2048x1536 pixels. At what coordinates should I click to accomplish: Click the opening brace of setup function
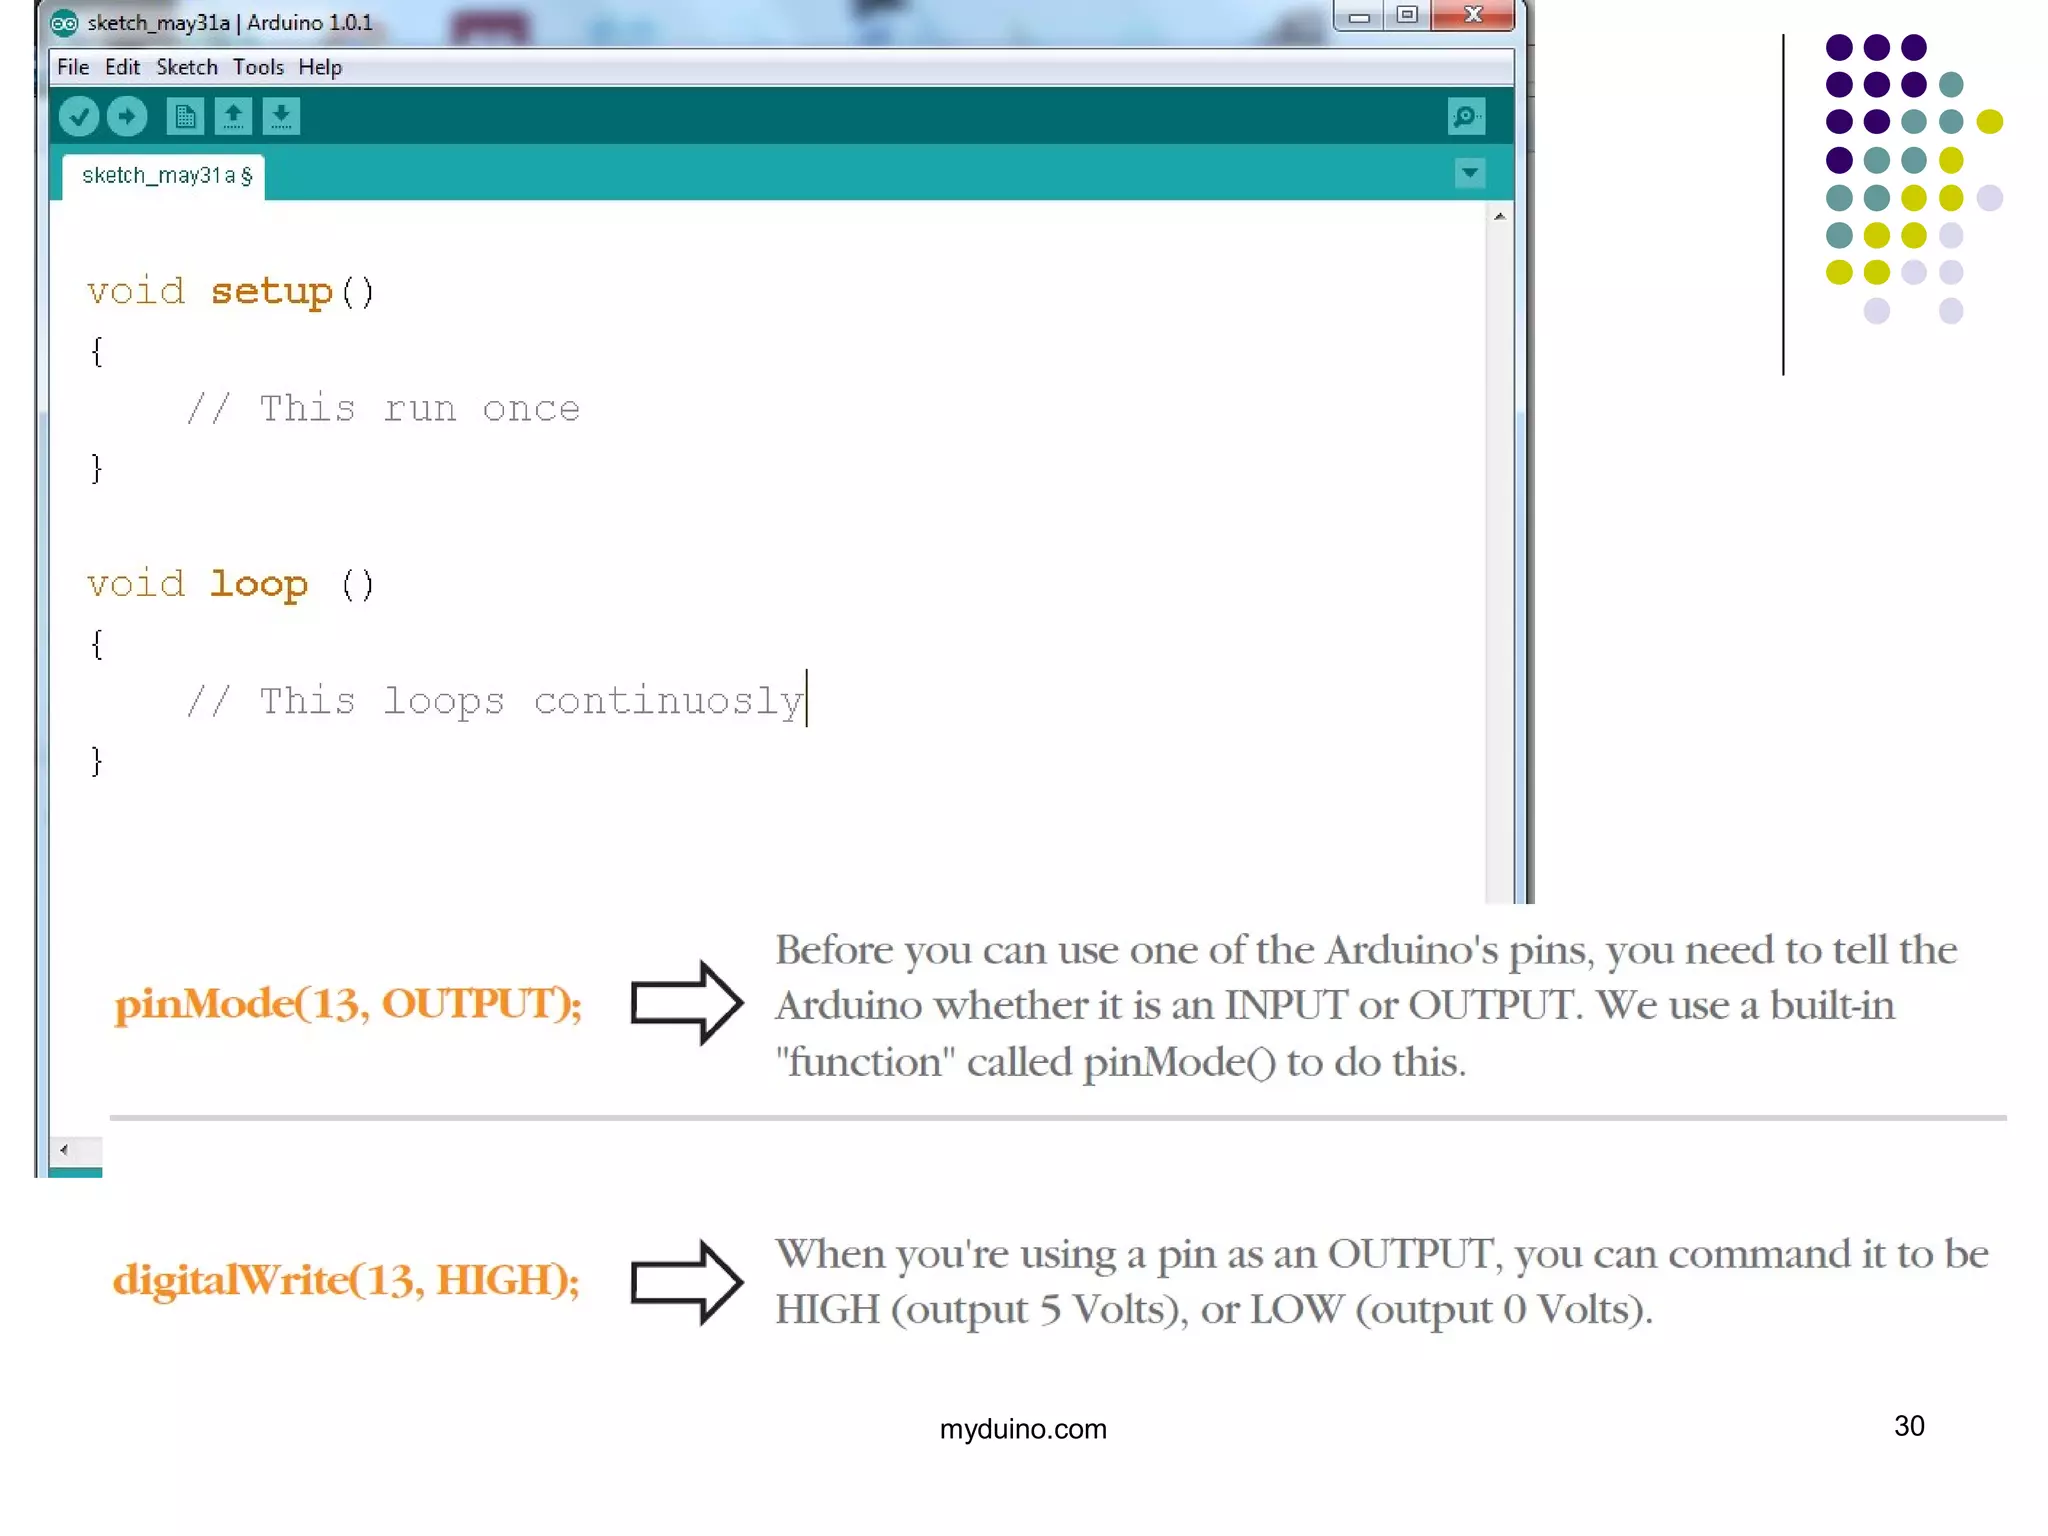click(97, 351)
